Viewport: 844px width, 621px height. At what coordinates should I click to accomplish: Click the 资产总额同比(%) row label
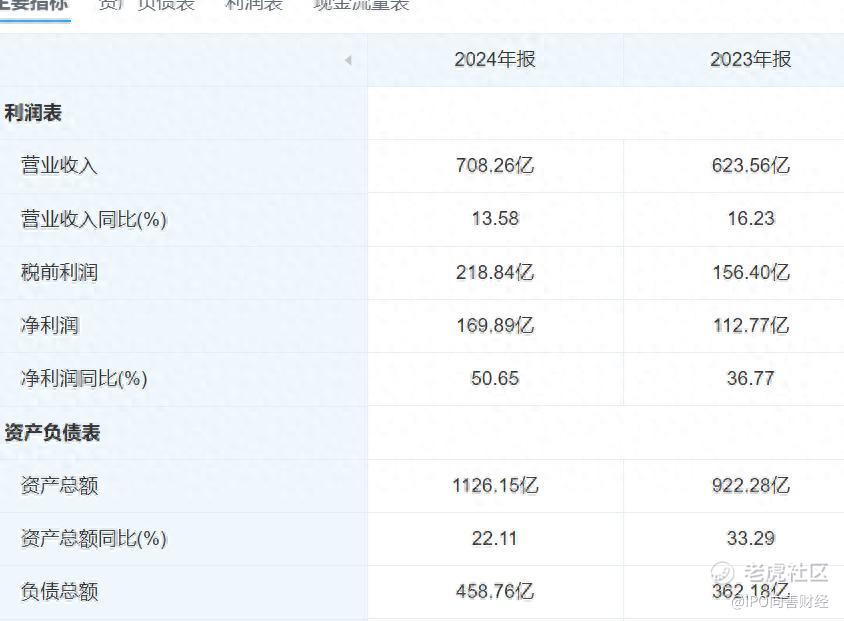point(94,538)
